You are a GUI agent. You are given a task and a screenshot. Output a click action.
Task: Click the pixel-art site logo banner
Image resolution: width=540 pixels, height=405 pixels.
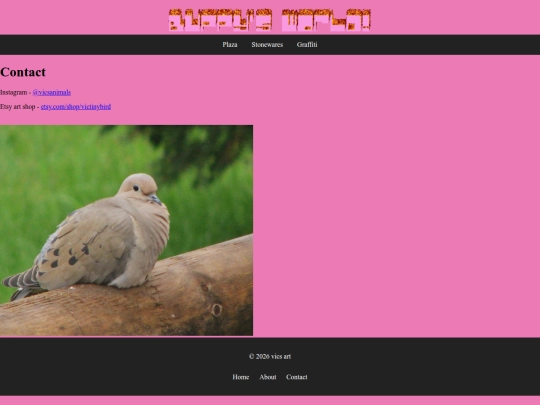tap(270, 20)
